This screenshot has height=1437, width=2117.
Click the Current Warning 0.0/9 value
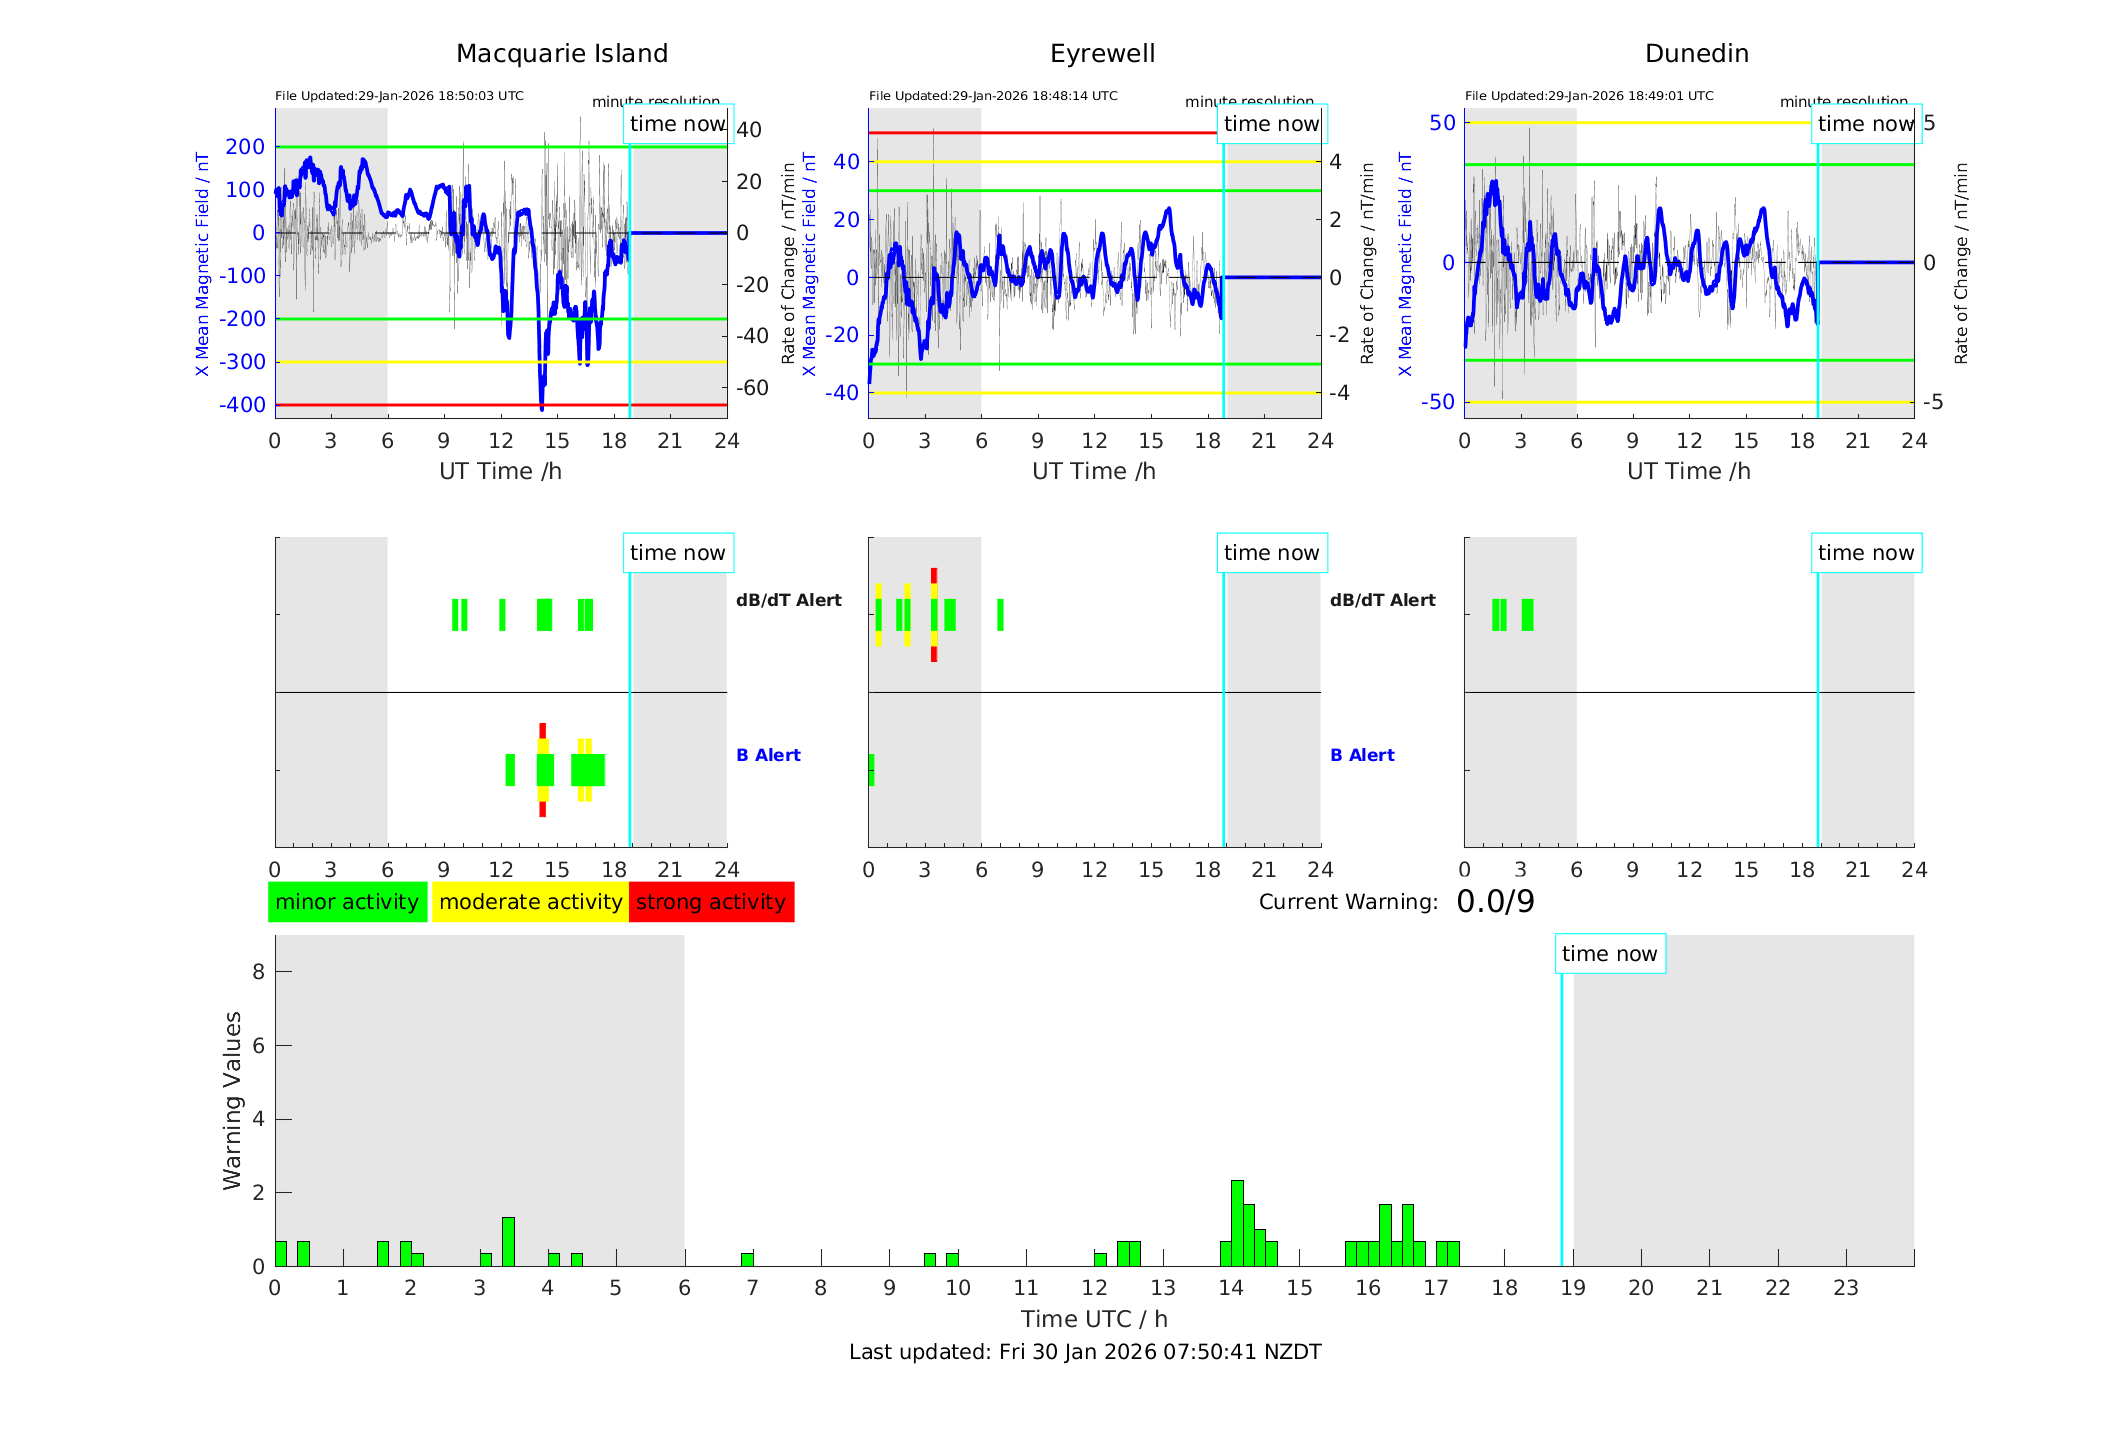point(1495,902)
